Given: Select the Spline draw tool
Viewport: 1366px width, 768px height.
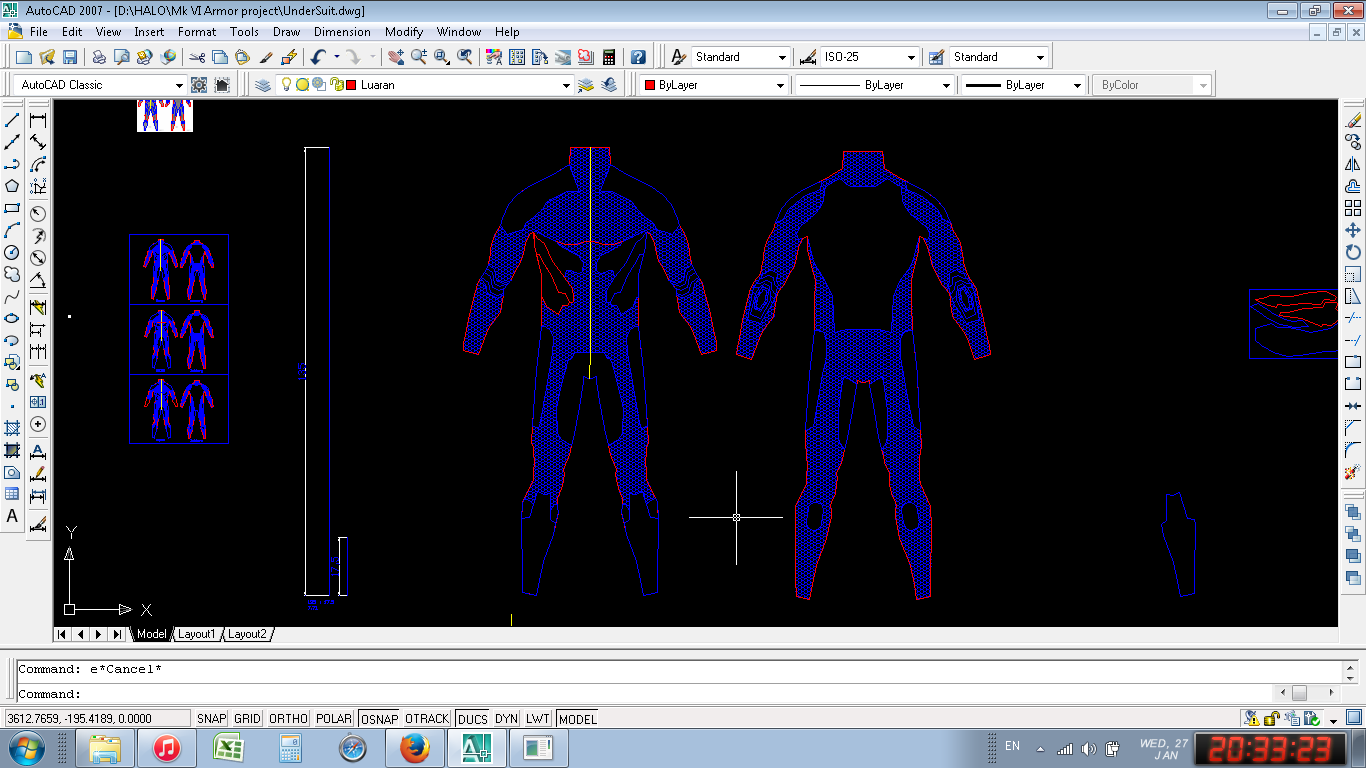Looking at the screenshot, I should click(12, 296).
